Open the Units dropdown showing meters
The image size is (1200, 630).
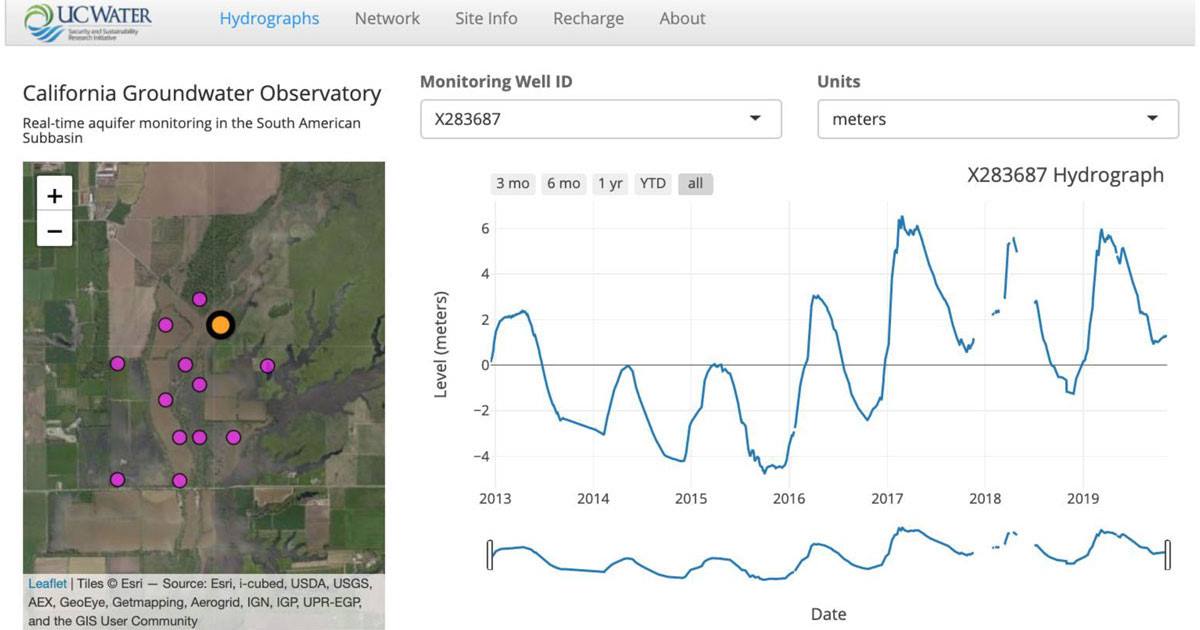tap(997, 119)
